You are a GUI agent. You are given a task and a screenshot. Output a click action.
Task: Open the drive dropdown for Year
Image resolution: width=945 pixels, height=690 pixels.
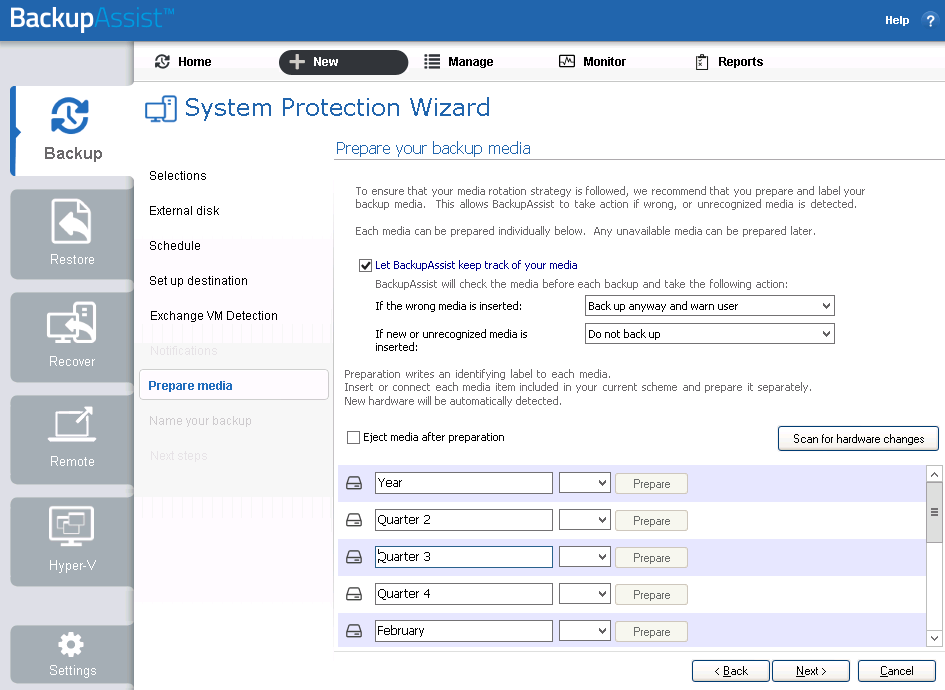[585, 483]
